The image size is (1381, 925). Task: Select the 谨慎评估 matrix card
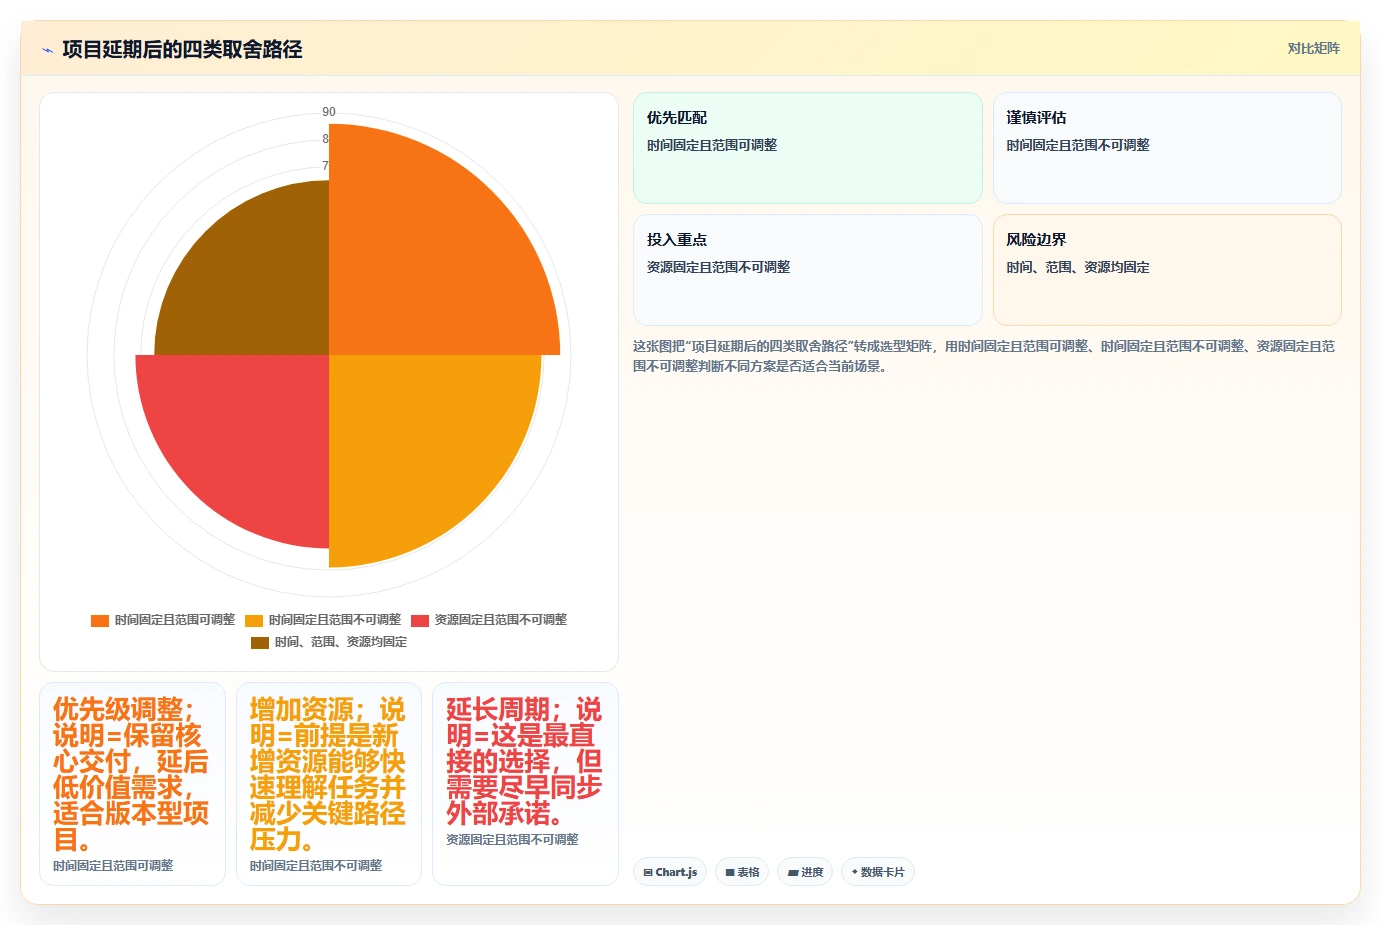(x=1167, y=148)
